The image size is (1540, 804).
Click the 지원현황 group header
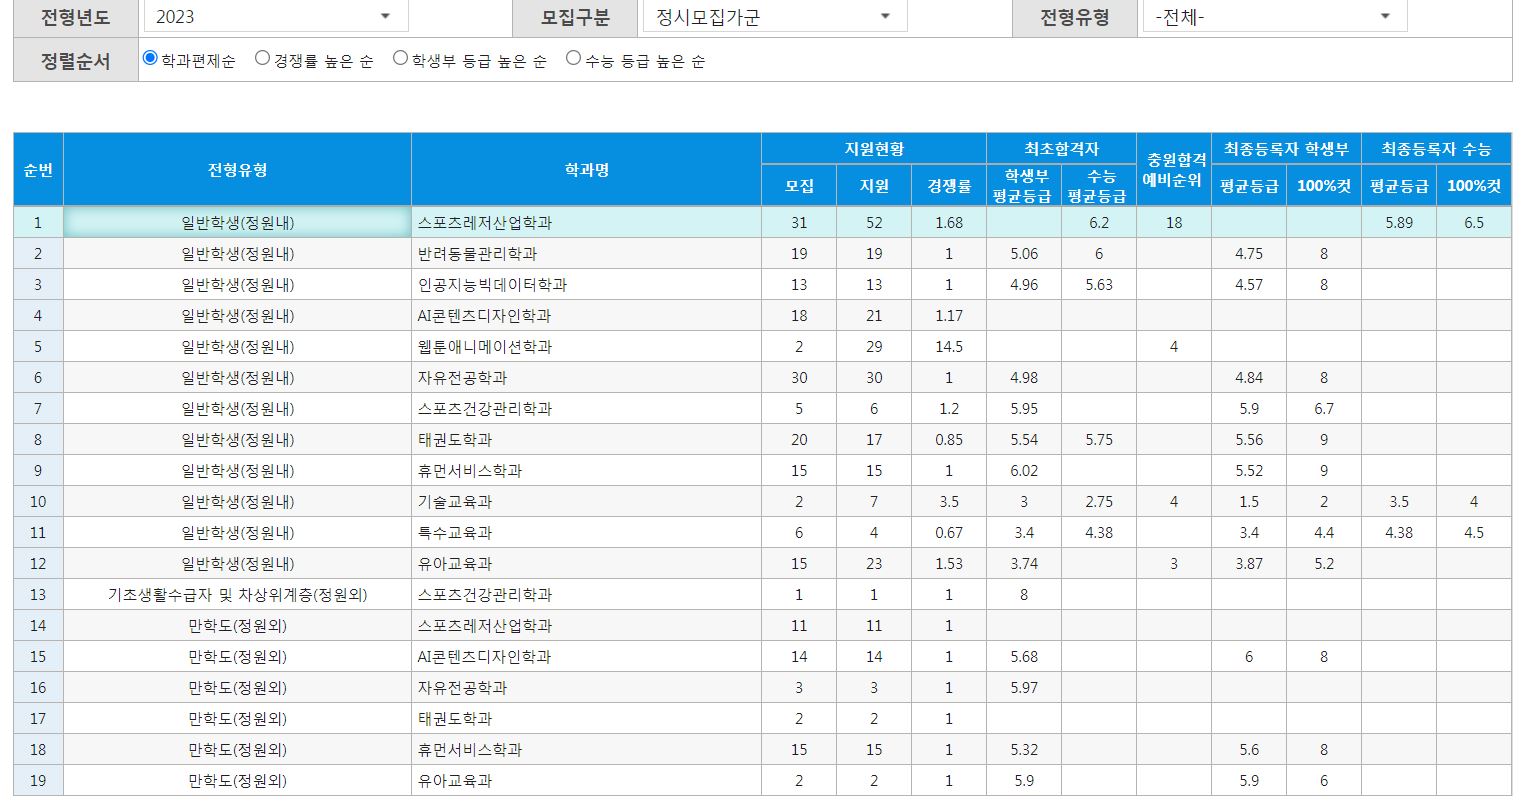[x=874, y=148]
